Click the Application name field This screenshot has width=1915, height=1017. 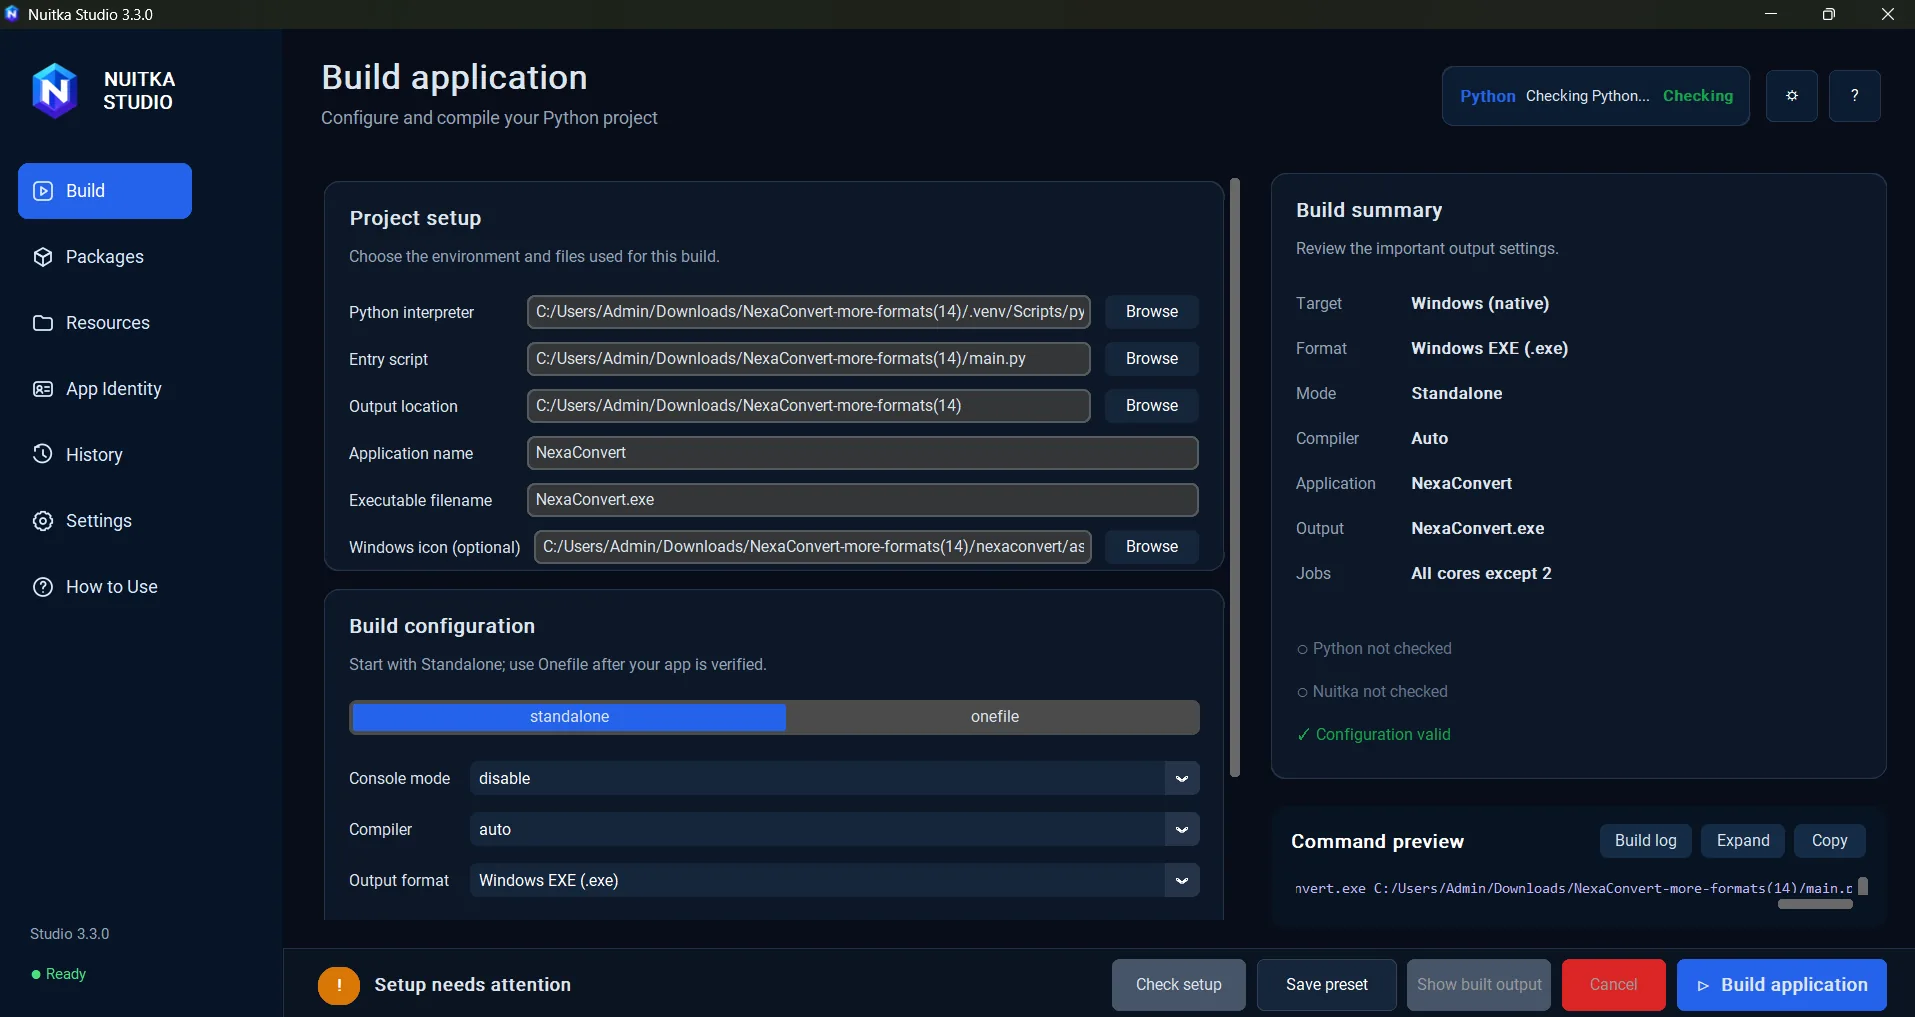click(x=863, y=453)
